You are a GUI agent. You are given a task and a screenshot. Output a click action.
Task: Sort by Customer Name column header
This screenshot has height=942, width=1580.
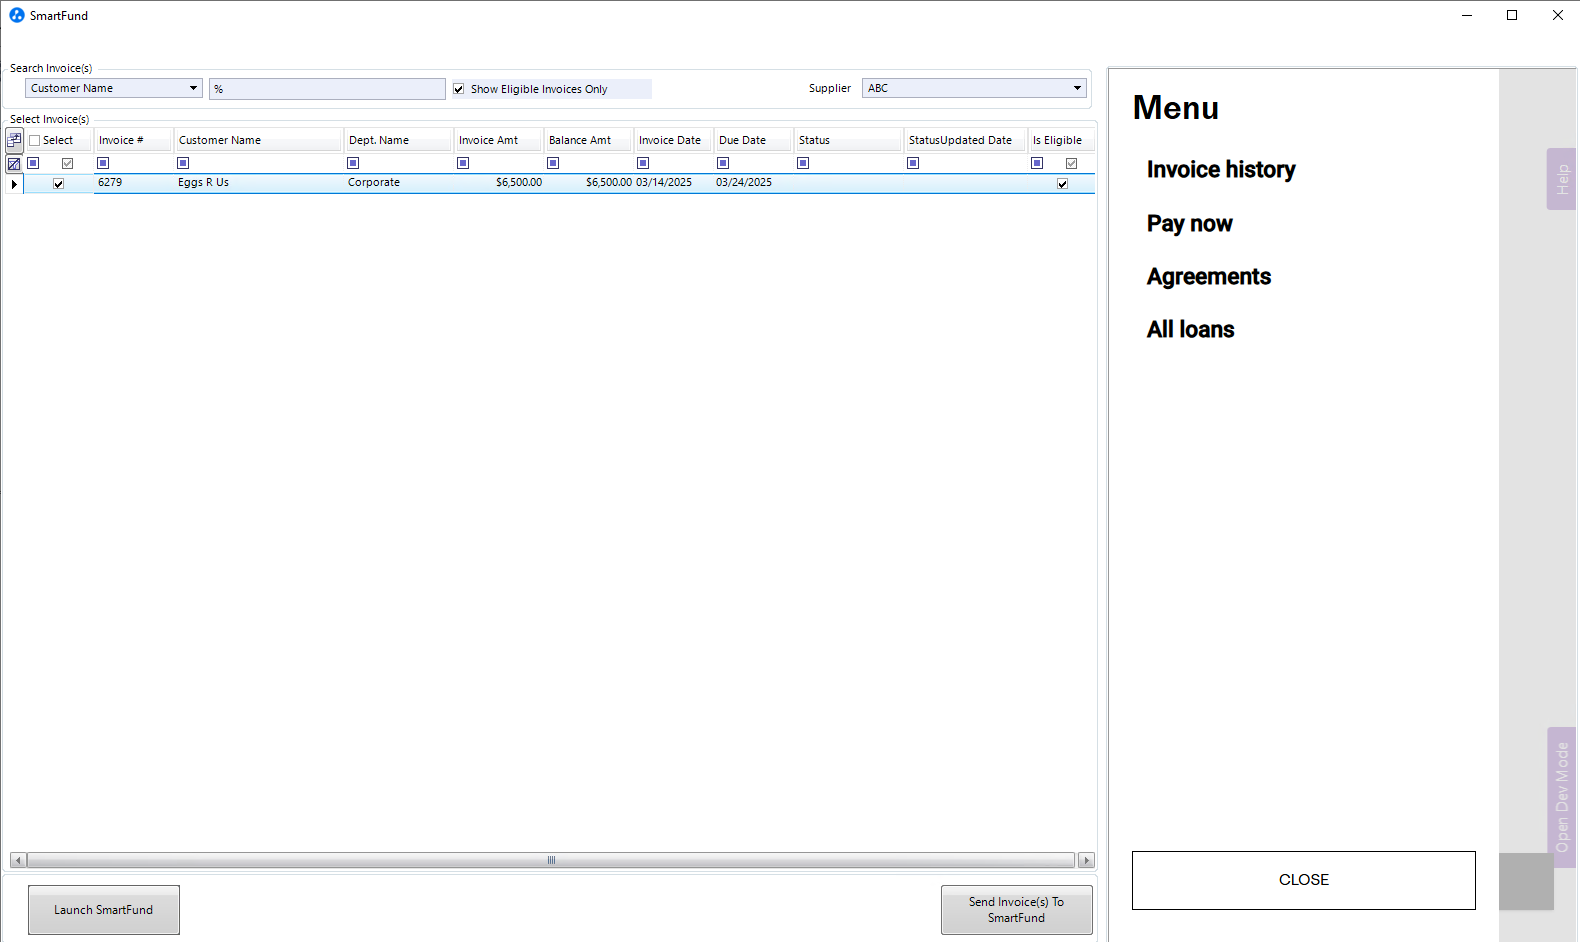[x=258, y=140]
